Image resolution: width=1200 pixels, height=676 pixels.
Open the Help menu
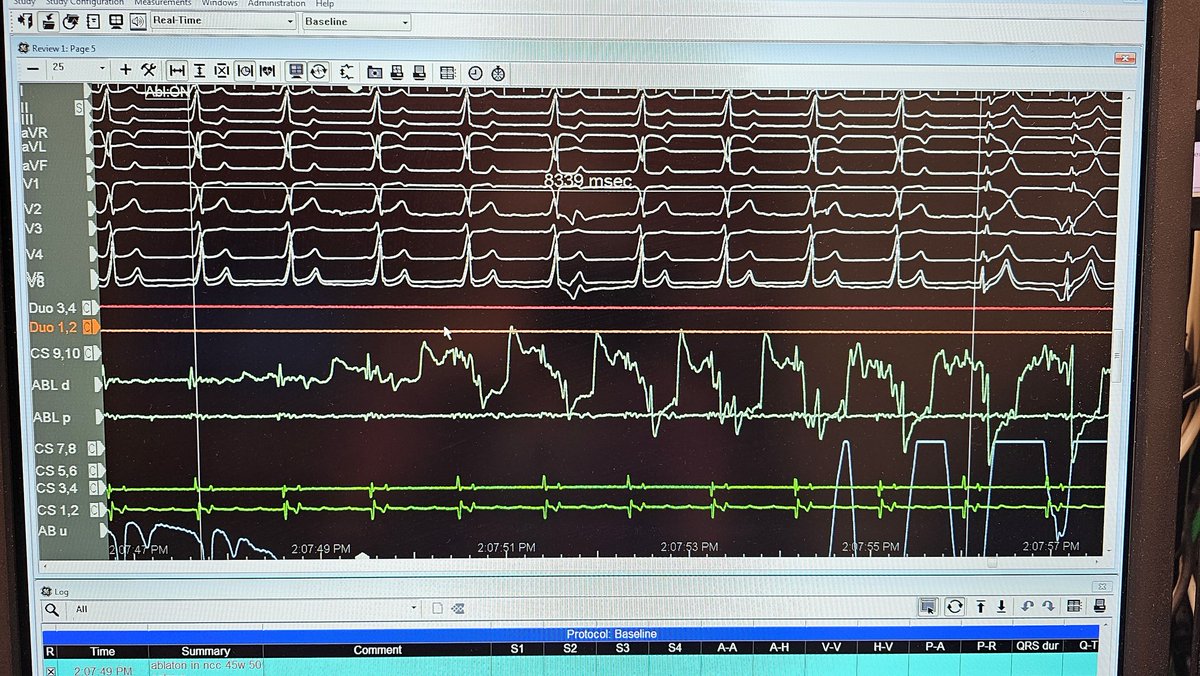324,3
